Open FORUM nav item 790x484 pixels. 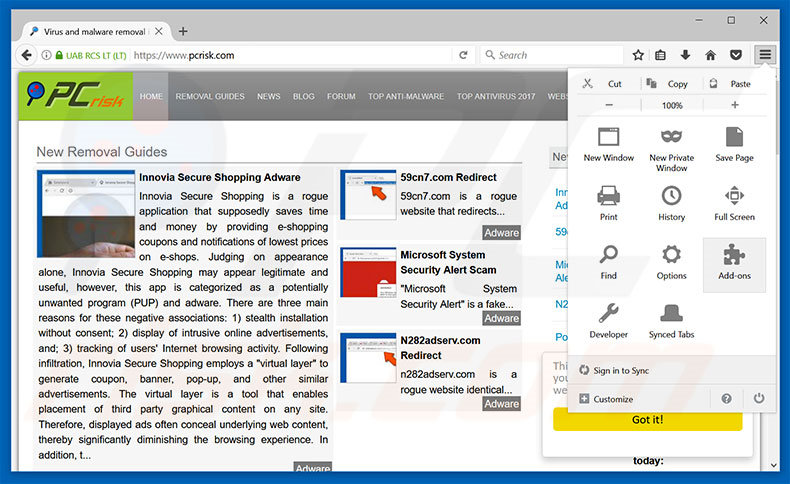[x=341, y=96]
